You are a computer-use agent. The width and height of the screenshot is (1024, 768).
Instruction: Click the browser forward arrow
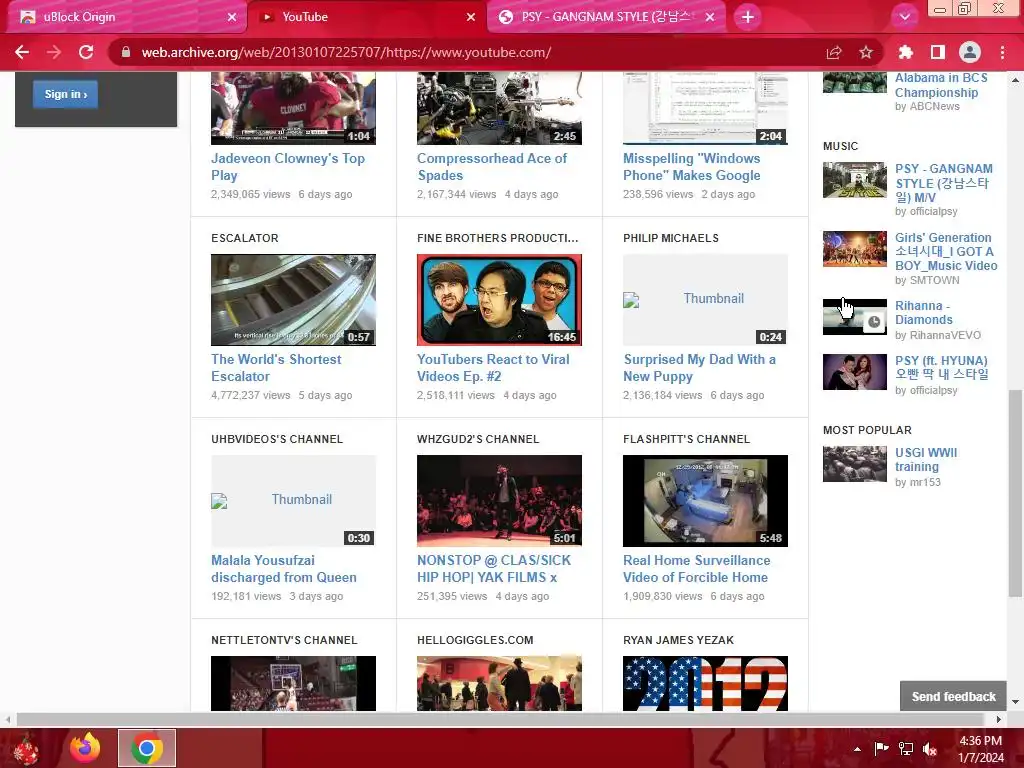point(54,52)
